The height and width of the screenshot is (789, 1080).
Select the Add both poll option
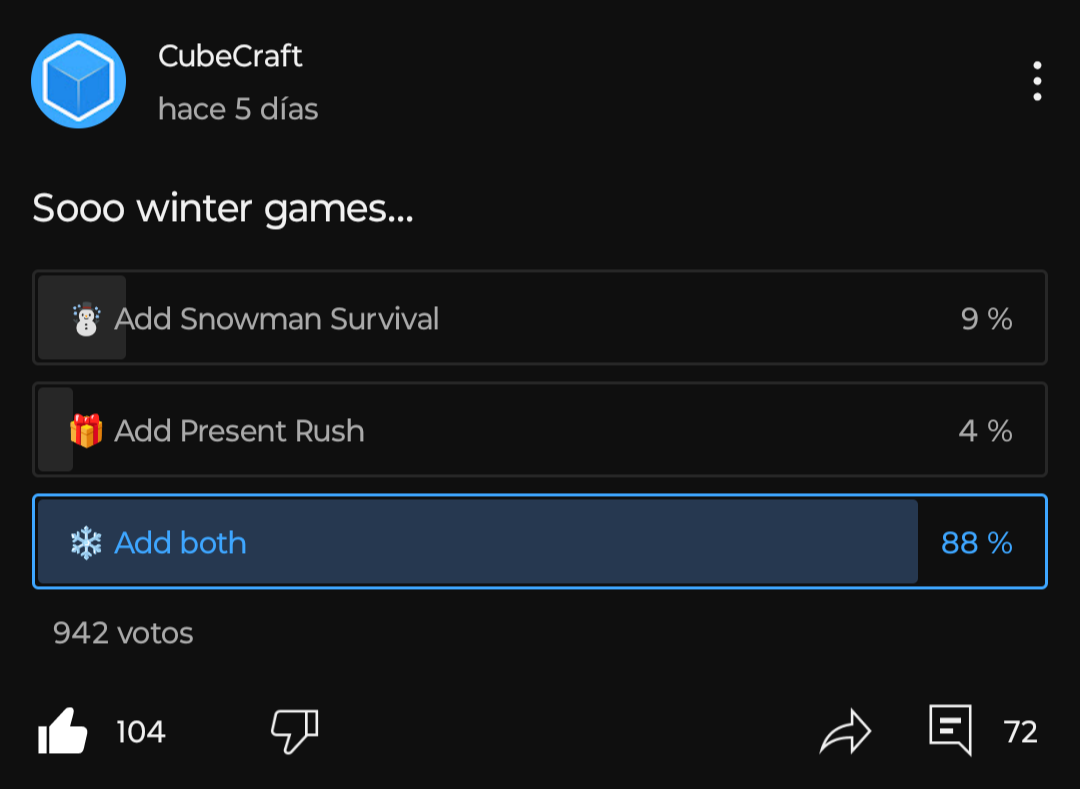point(540,541)
